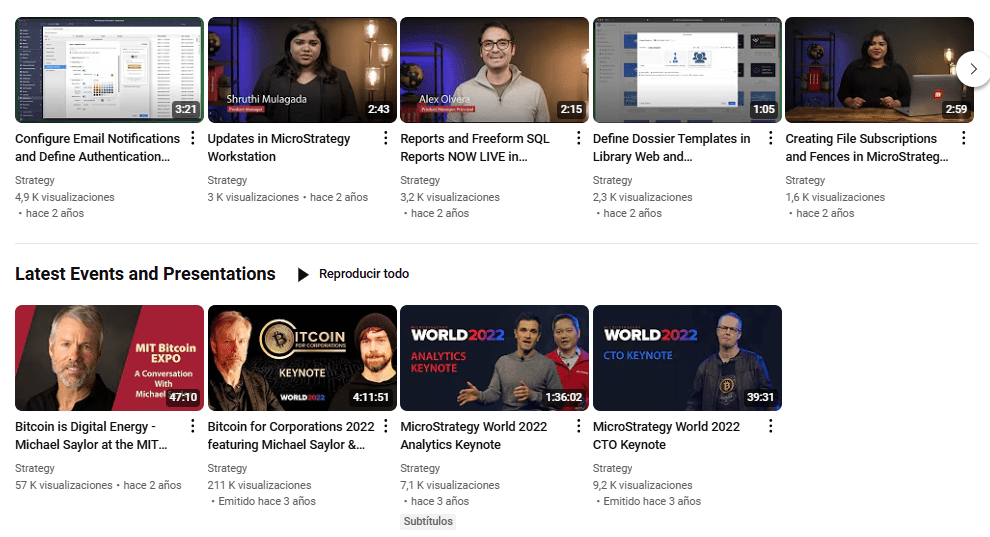Click the 4:11:51 duration badge
Viewport: 990px width, 537px height.
(371, 397)
